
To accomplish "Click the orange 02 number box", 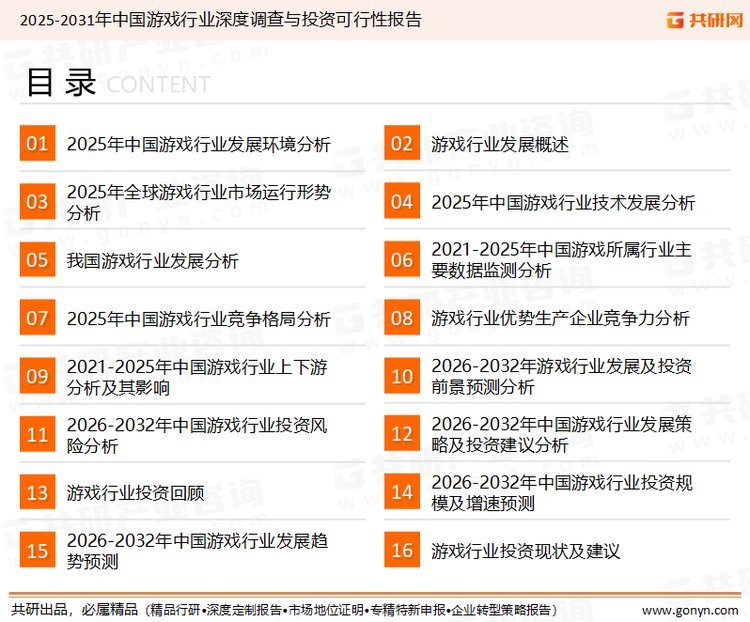I will click(402, 143).
